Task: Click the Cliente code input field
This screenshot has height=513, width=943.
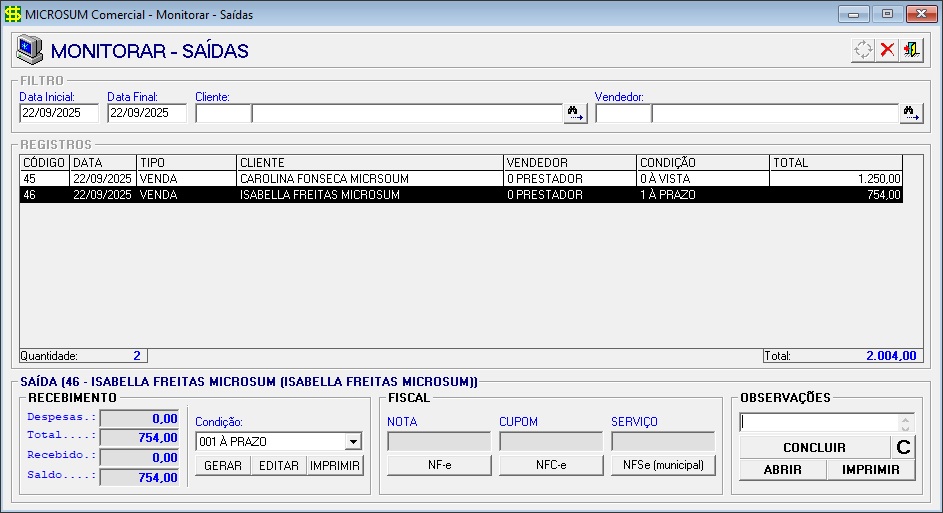Action: pos(223,113)
